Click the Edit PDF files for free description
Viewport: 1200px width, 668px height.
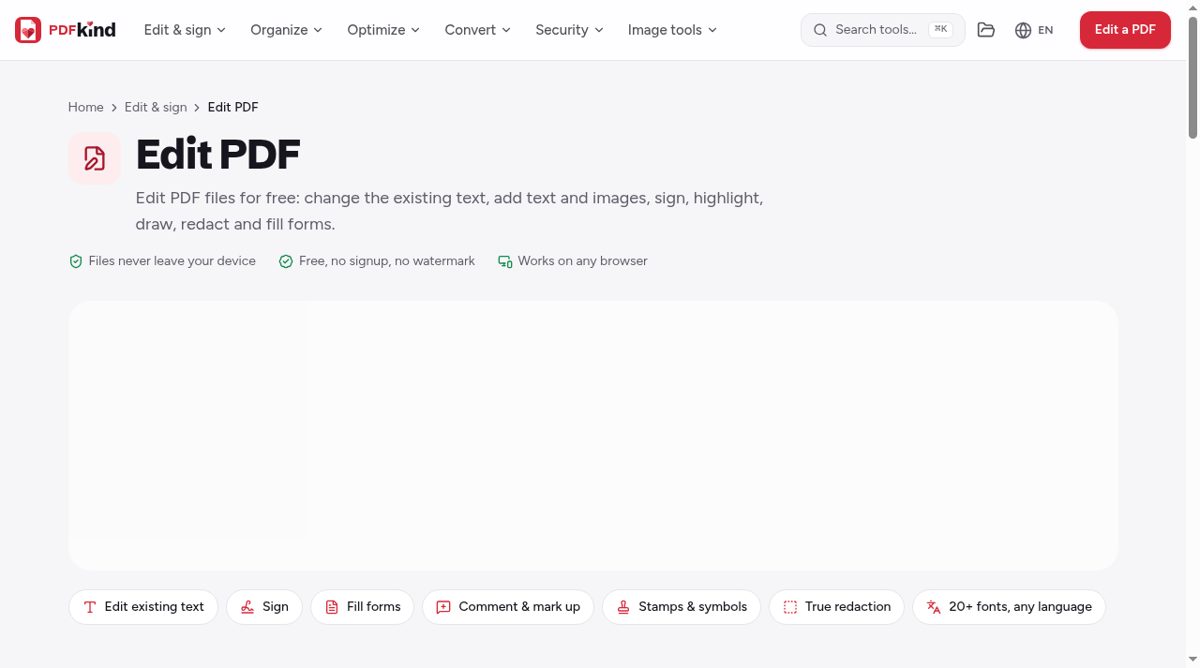click(449, 211)
